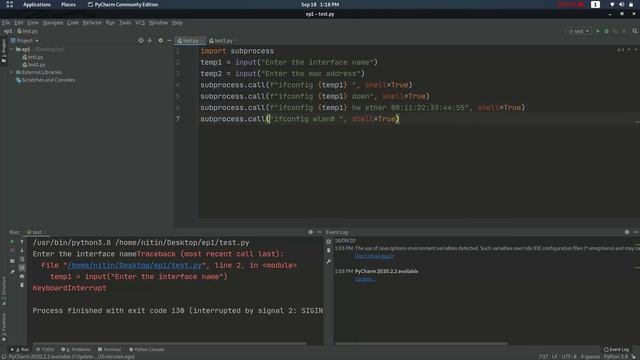This screenshot has height=360, width=640.
Task: Open the Python Console tool window tab
Action: [147, 349]
